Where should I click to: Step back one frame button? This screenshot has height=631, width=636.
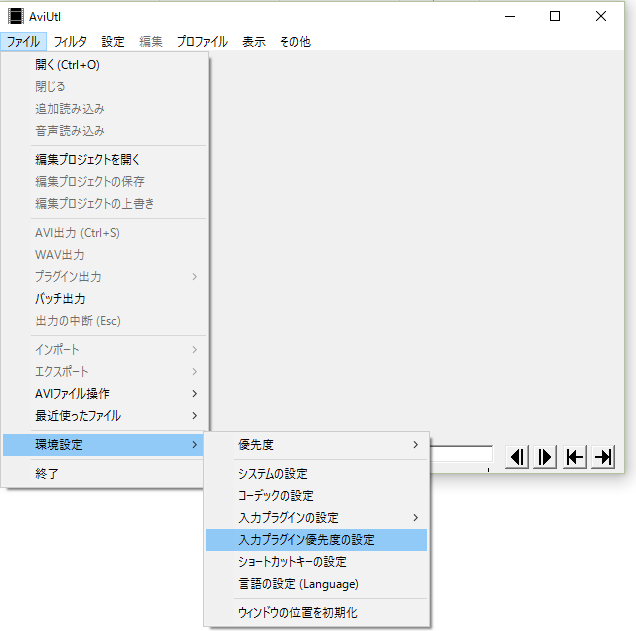pyautogui.click(x=516, y=457)
